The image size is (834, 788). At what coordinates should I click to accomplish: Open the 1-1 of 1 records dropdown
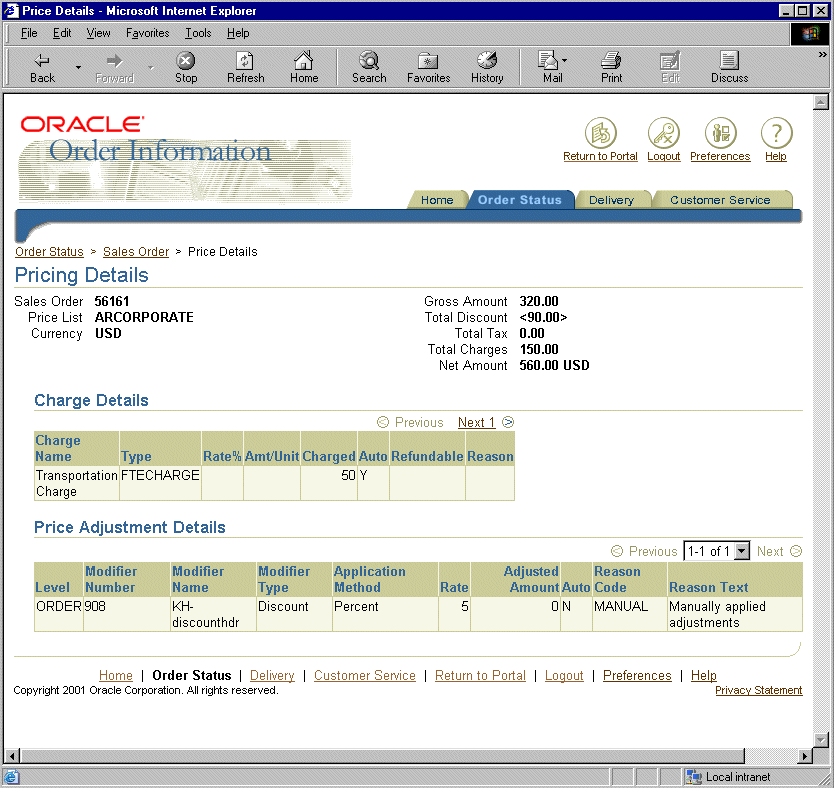[x=716, y=551]
